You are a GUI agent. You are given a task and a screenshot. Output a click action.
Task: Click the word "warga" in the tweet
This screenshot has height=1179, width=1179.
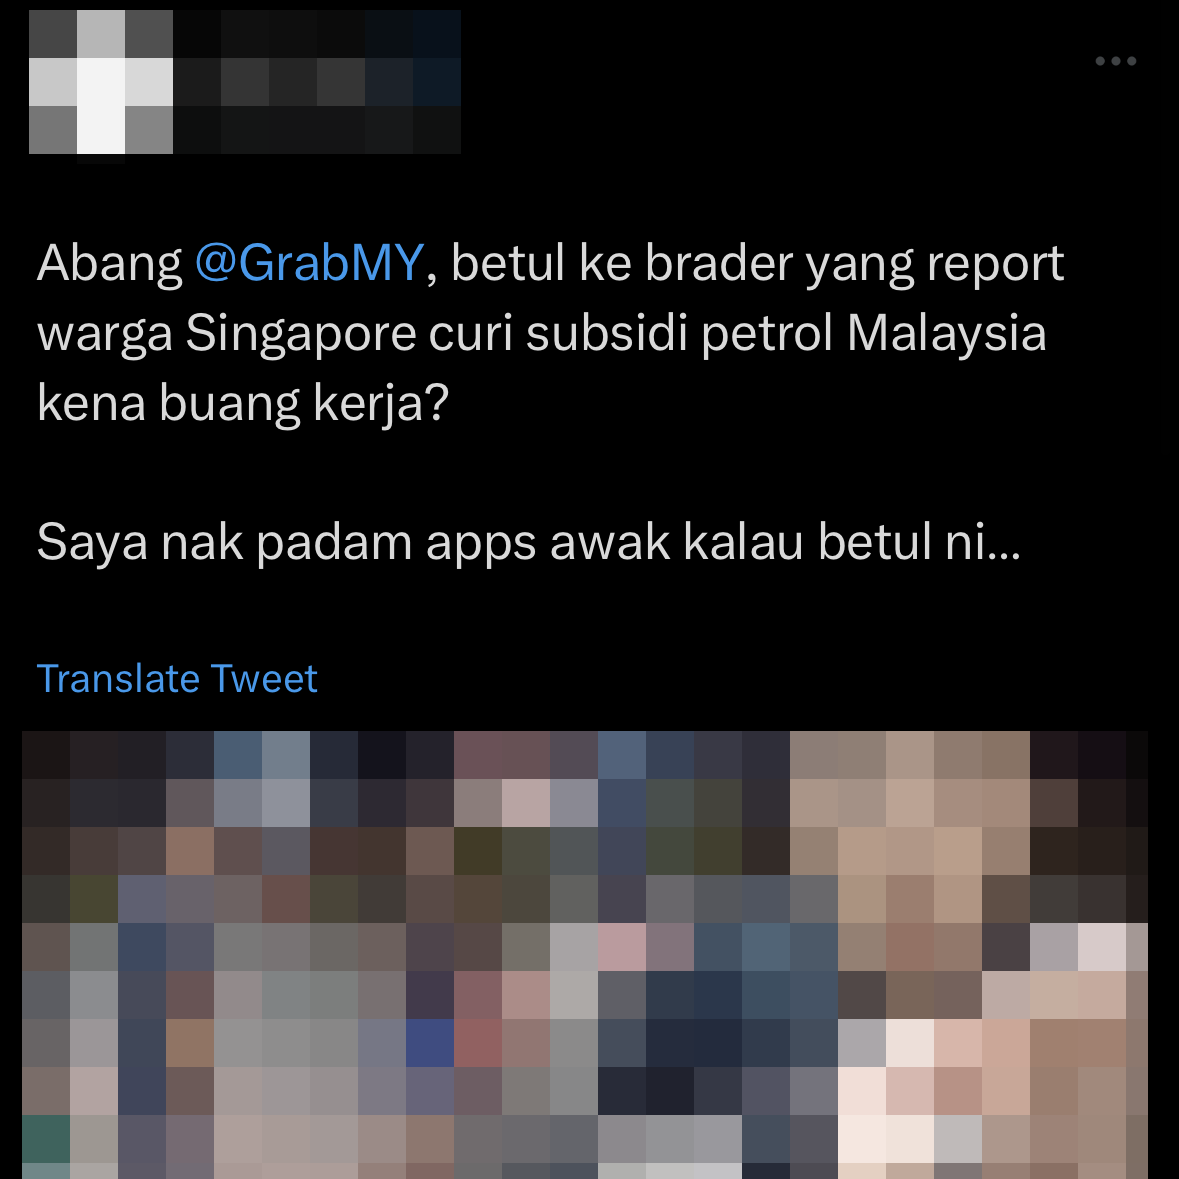tap(105, 335)
